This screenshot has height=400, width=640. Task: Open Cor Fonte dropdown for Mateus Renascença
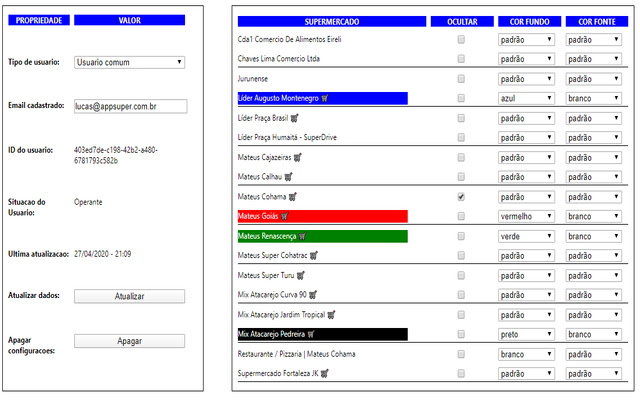click(593, 236)
